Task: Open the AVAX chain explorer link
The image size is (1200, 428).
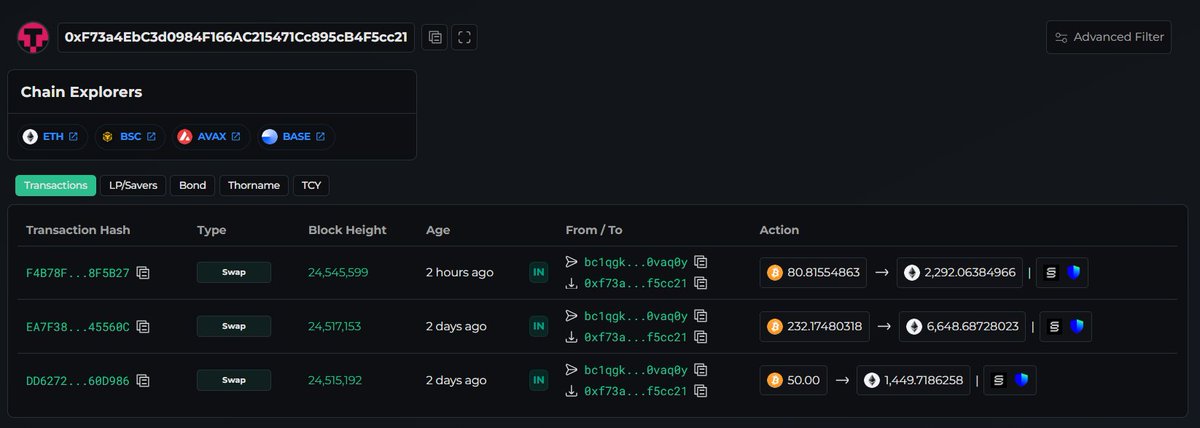Action: pyautogui.click(x=210, y=136)
